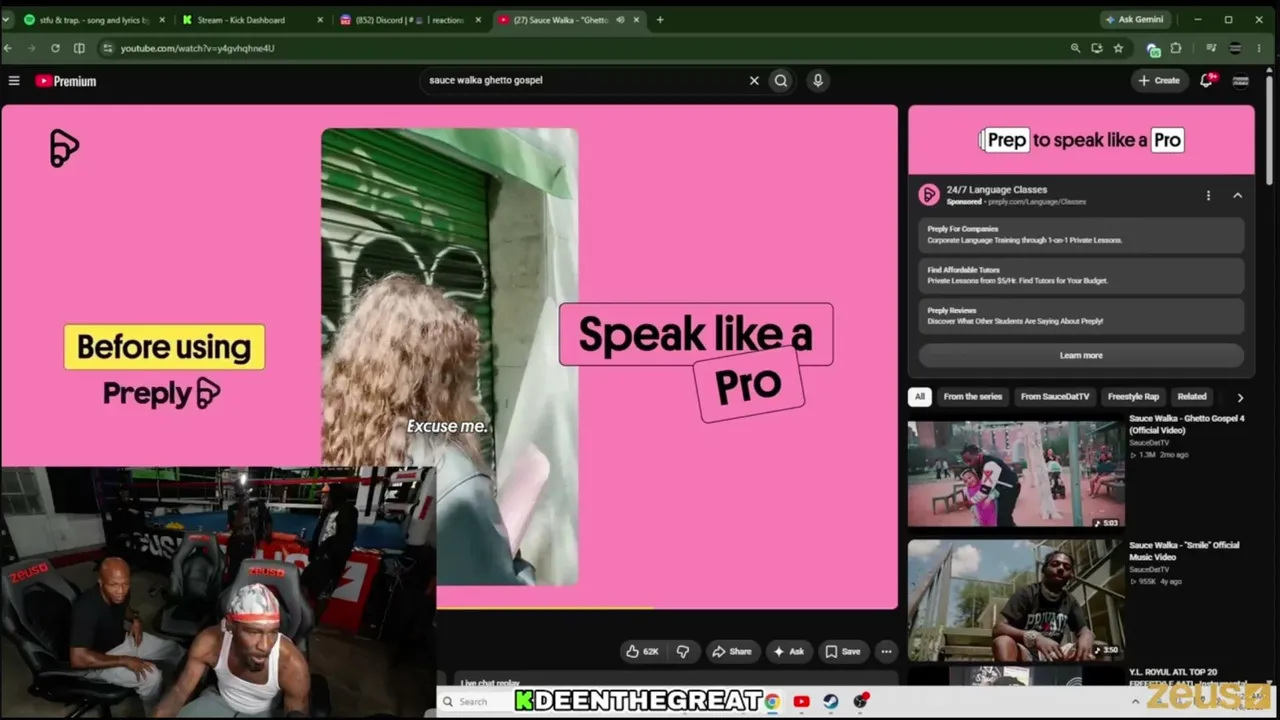
Task: Open the Preply ad options menu
Action: 1208,196
